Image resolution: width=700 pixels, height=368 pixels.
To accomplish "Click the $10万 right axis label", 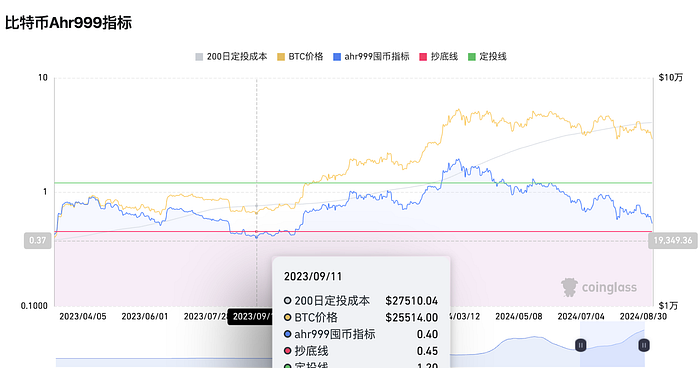I will pyautogui.click(x=671, y=78).
